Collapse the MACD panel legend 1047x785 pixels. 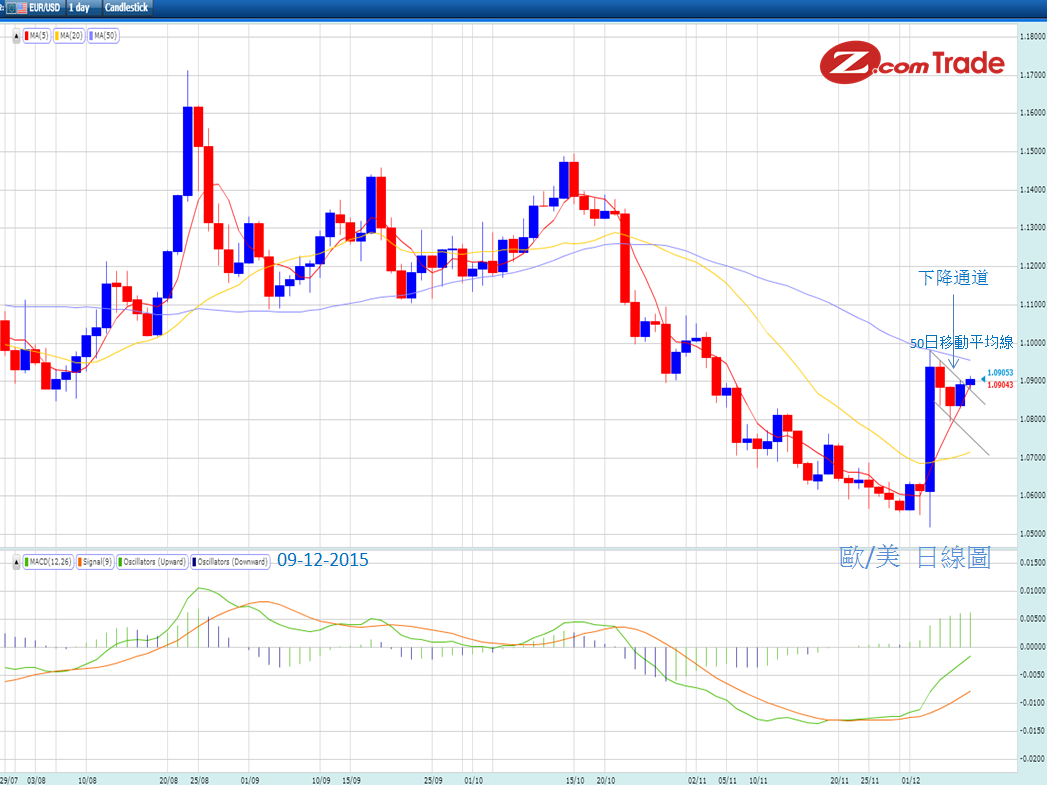[x=16, y=561]
